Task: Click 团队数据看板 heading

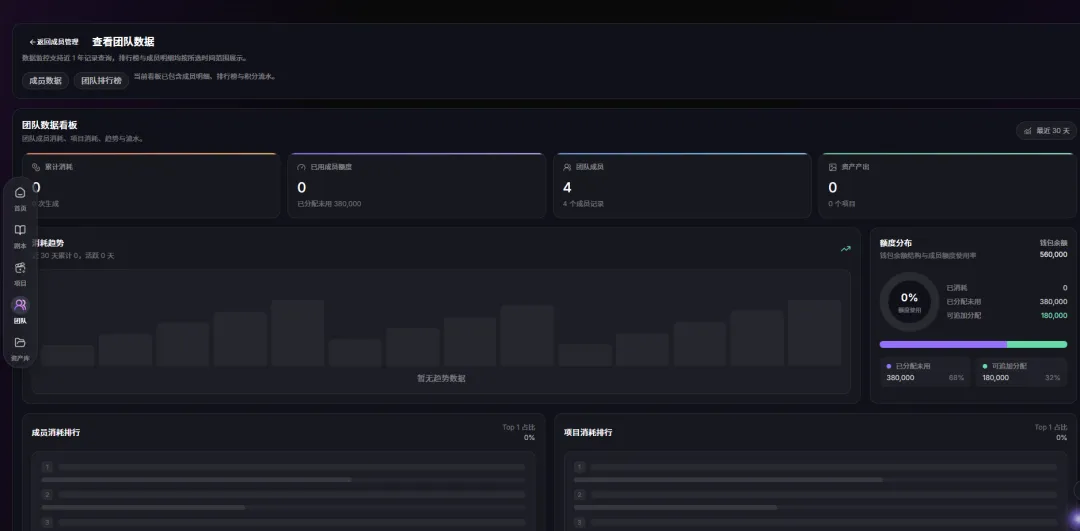Action: [50, 125]
